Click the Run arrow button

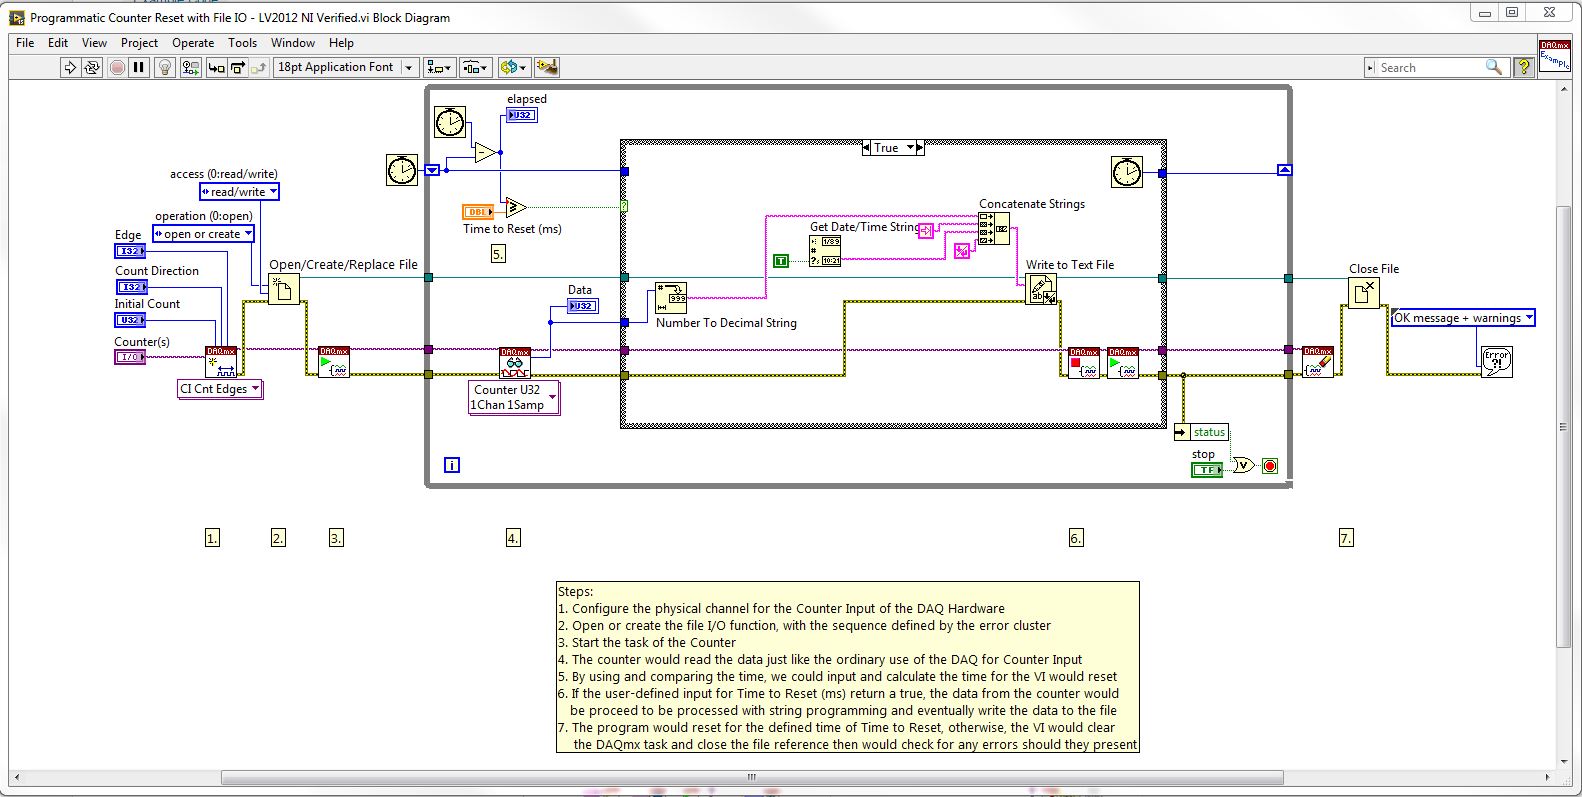[70, 67]
